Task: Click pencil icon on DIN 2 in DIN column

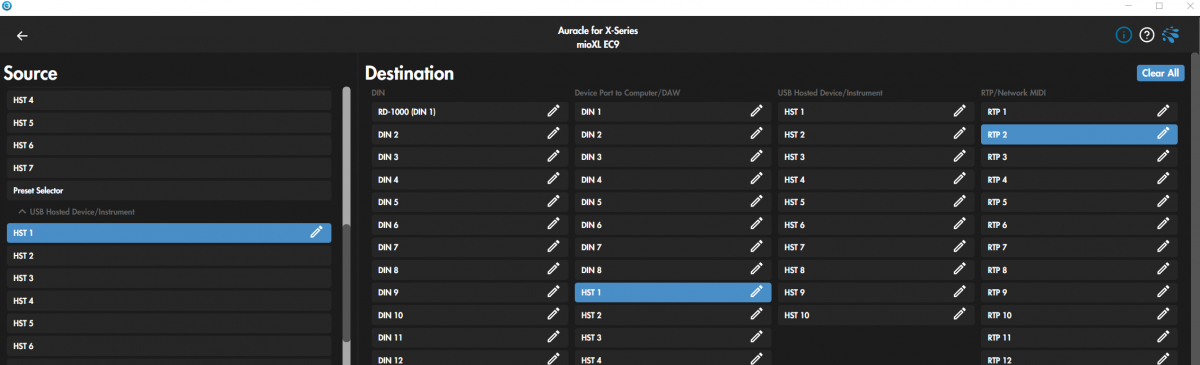Action: (x=553, y=134)
